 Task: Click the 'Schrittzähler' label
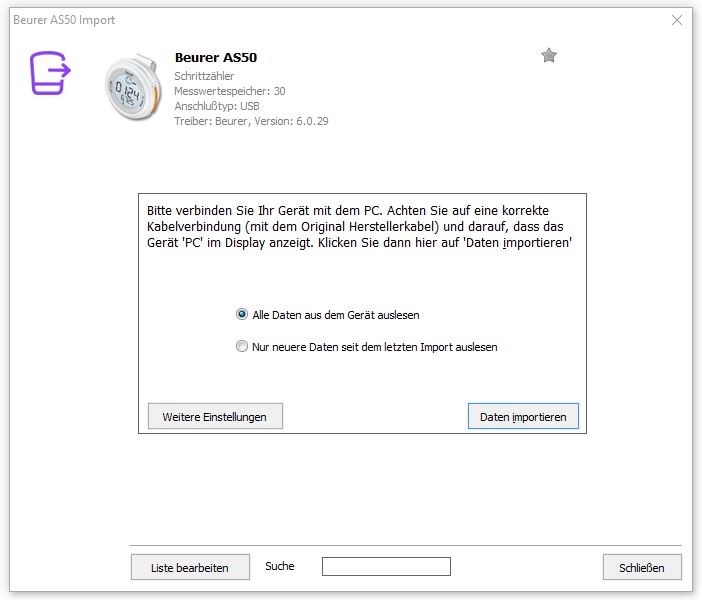click(204, 76)
